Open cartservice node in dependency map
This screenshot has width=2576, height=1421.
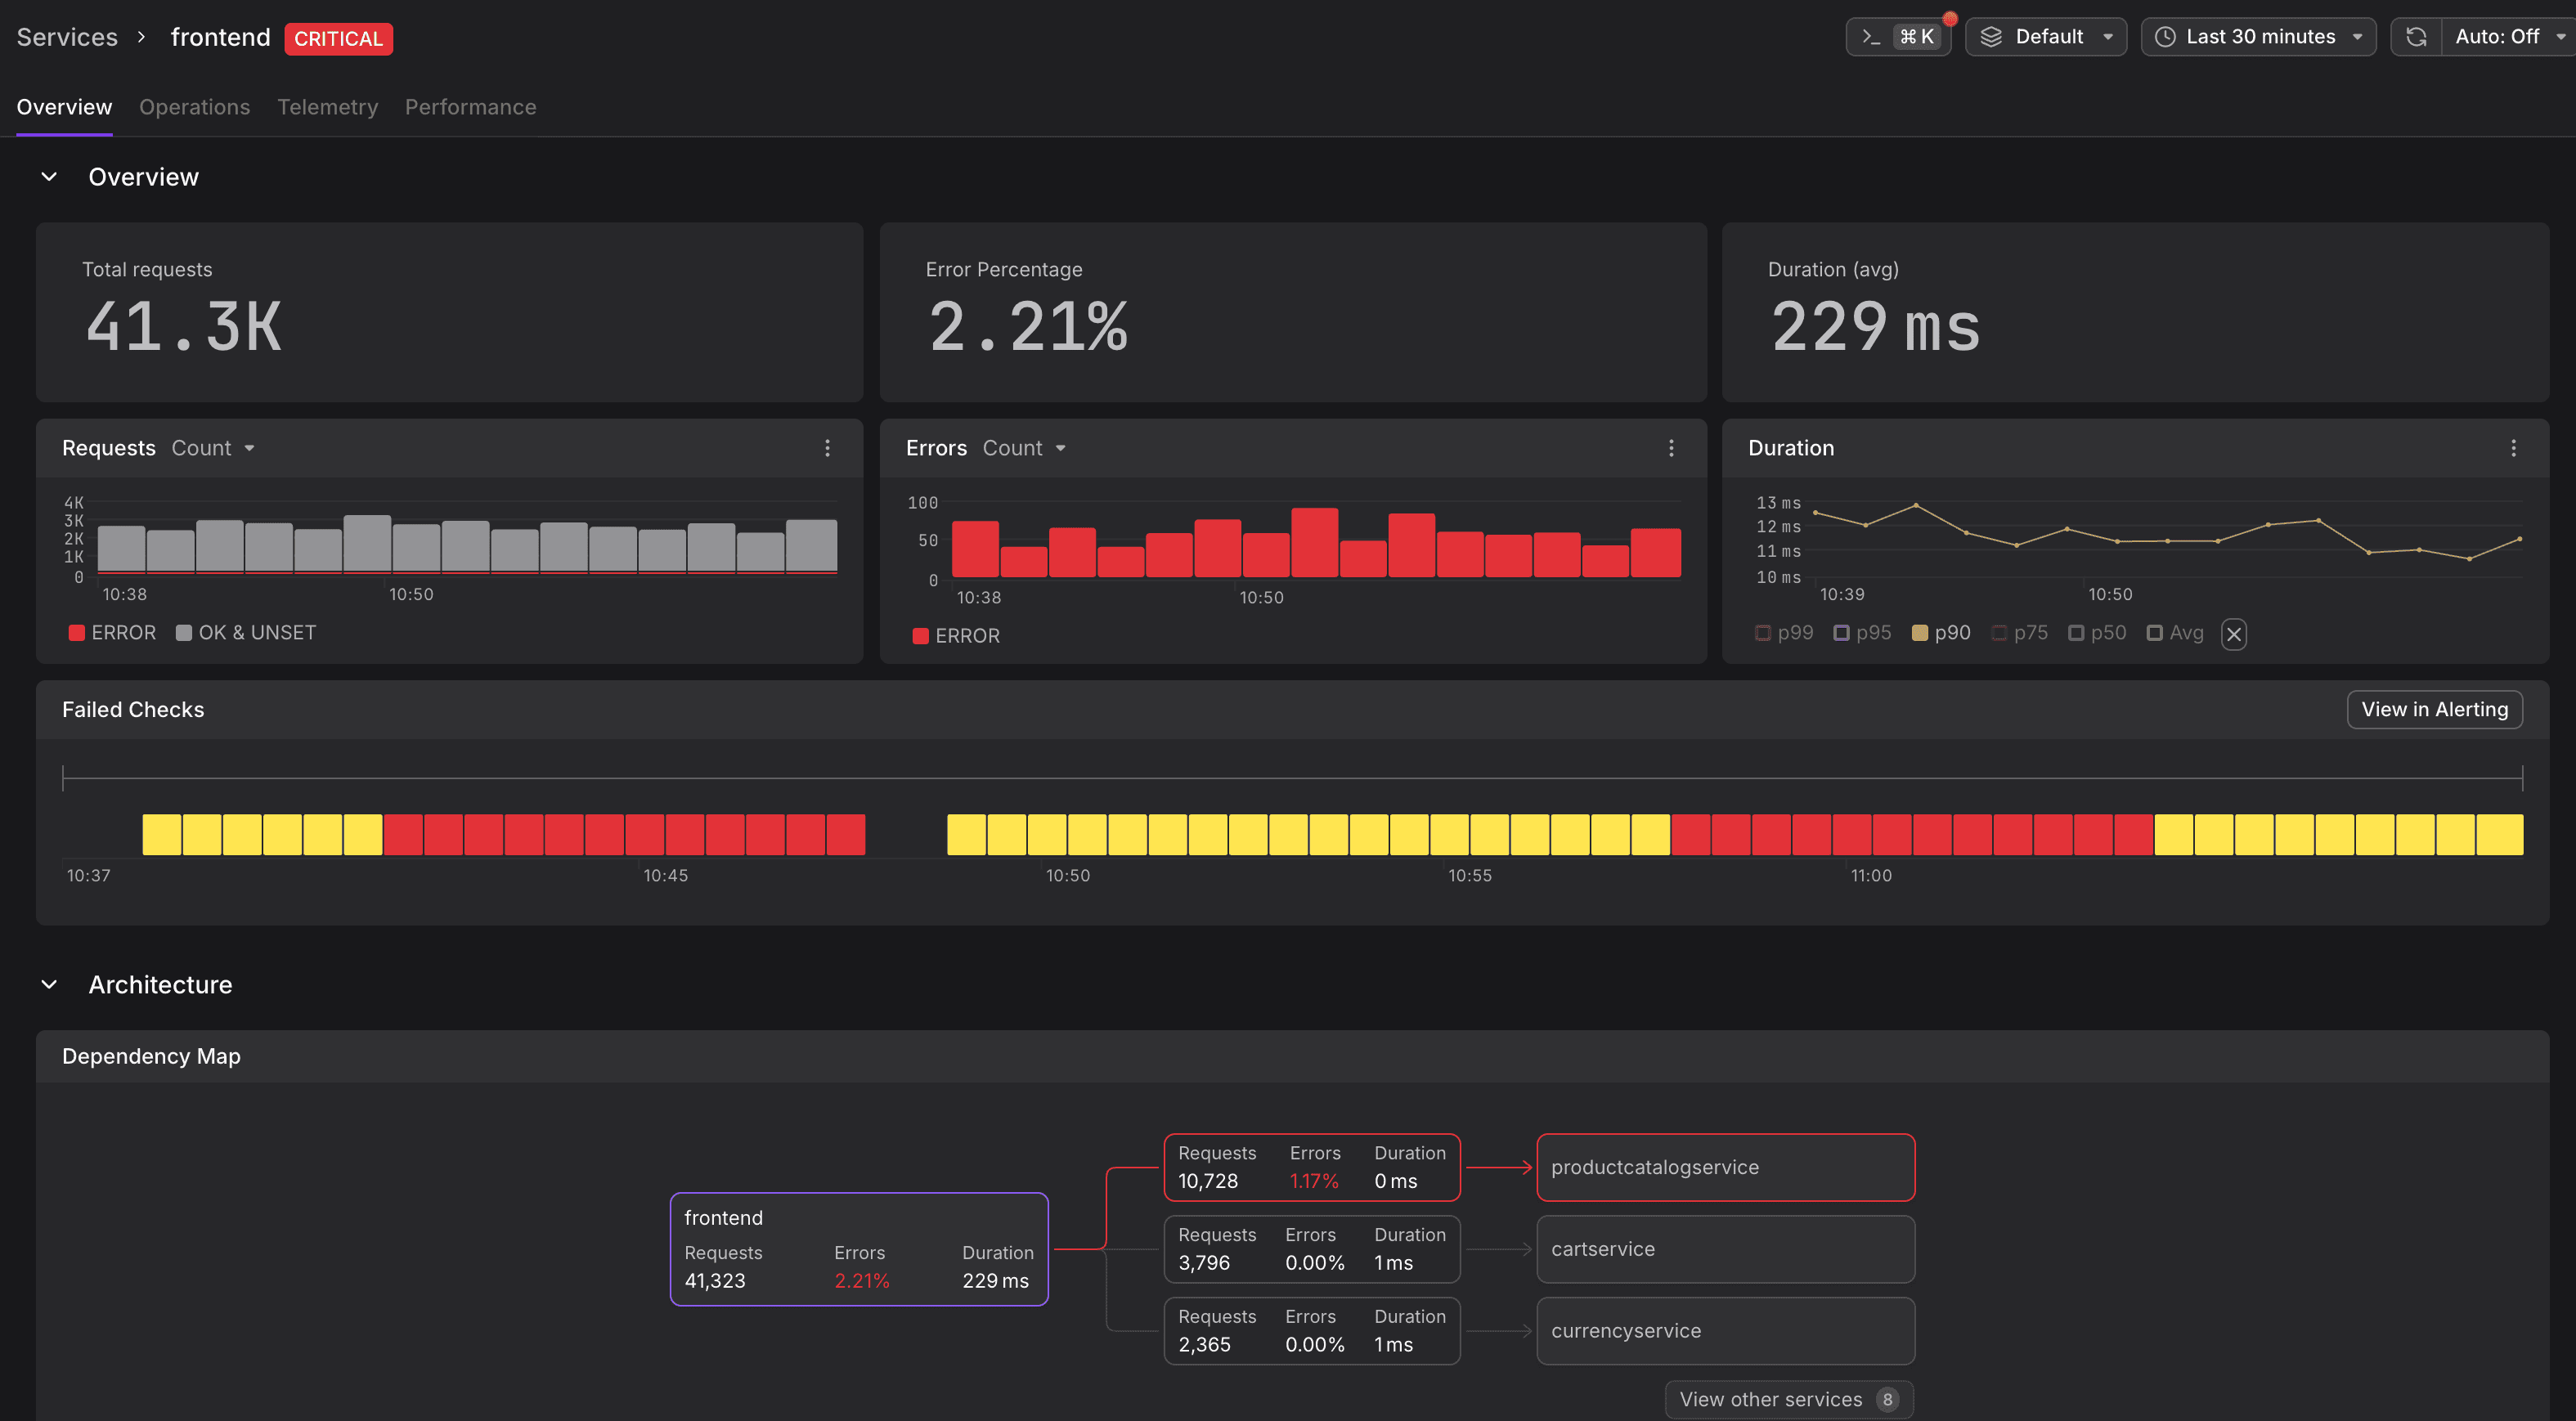1725,1249
